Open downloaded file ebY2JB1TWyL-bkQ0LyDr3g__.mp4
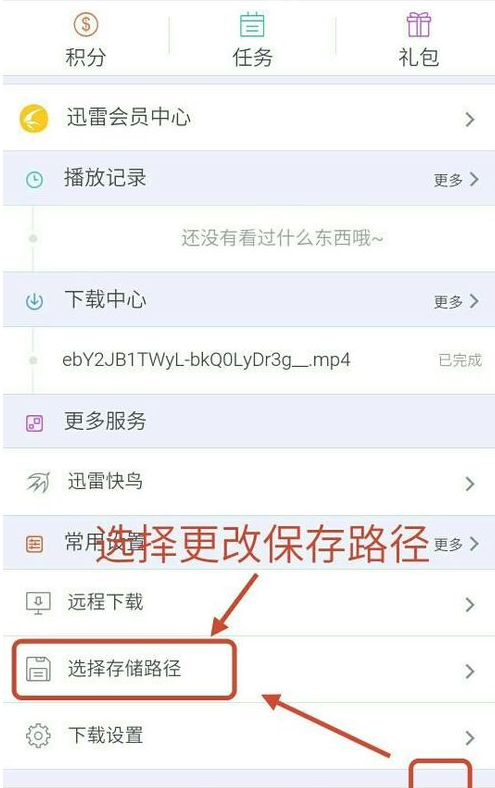This screenshot has height=788, width=495. [x=206, y=360]
